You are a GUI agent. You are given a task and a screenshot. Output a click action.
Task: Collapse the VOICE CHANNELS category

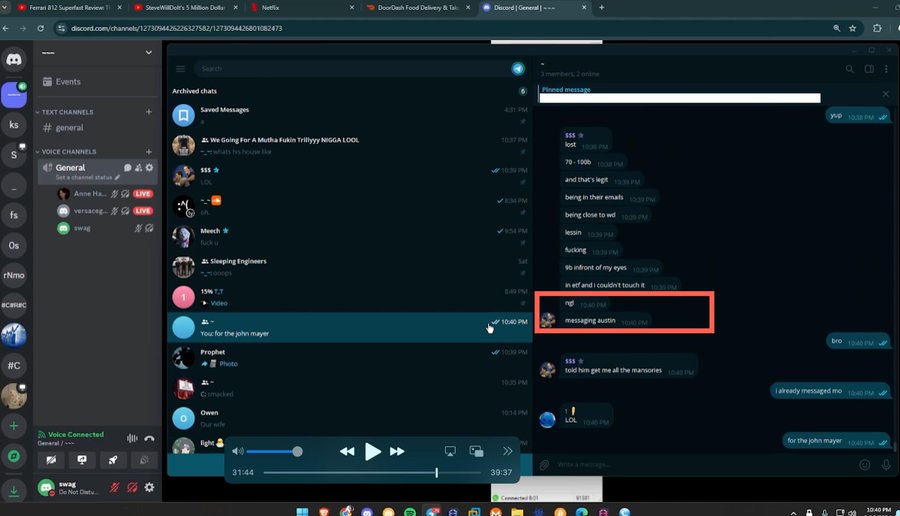pos(65,152)
